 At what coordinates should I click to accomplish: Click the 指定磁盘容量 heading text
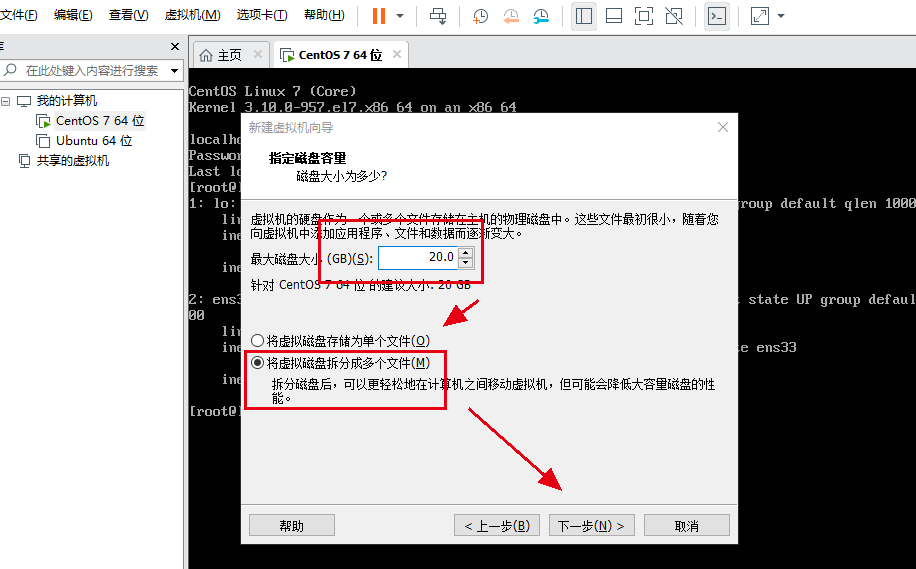click(307, 158)
